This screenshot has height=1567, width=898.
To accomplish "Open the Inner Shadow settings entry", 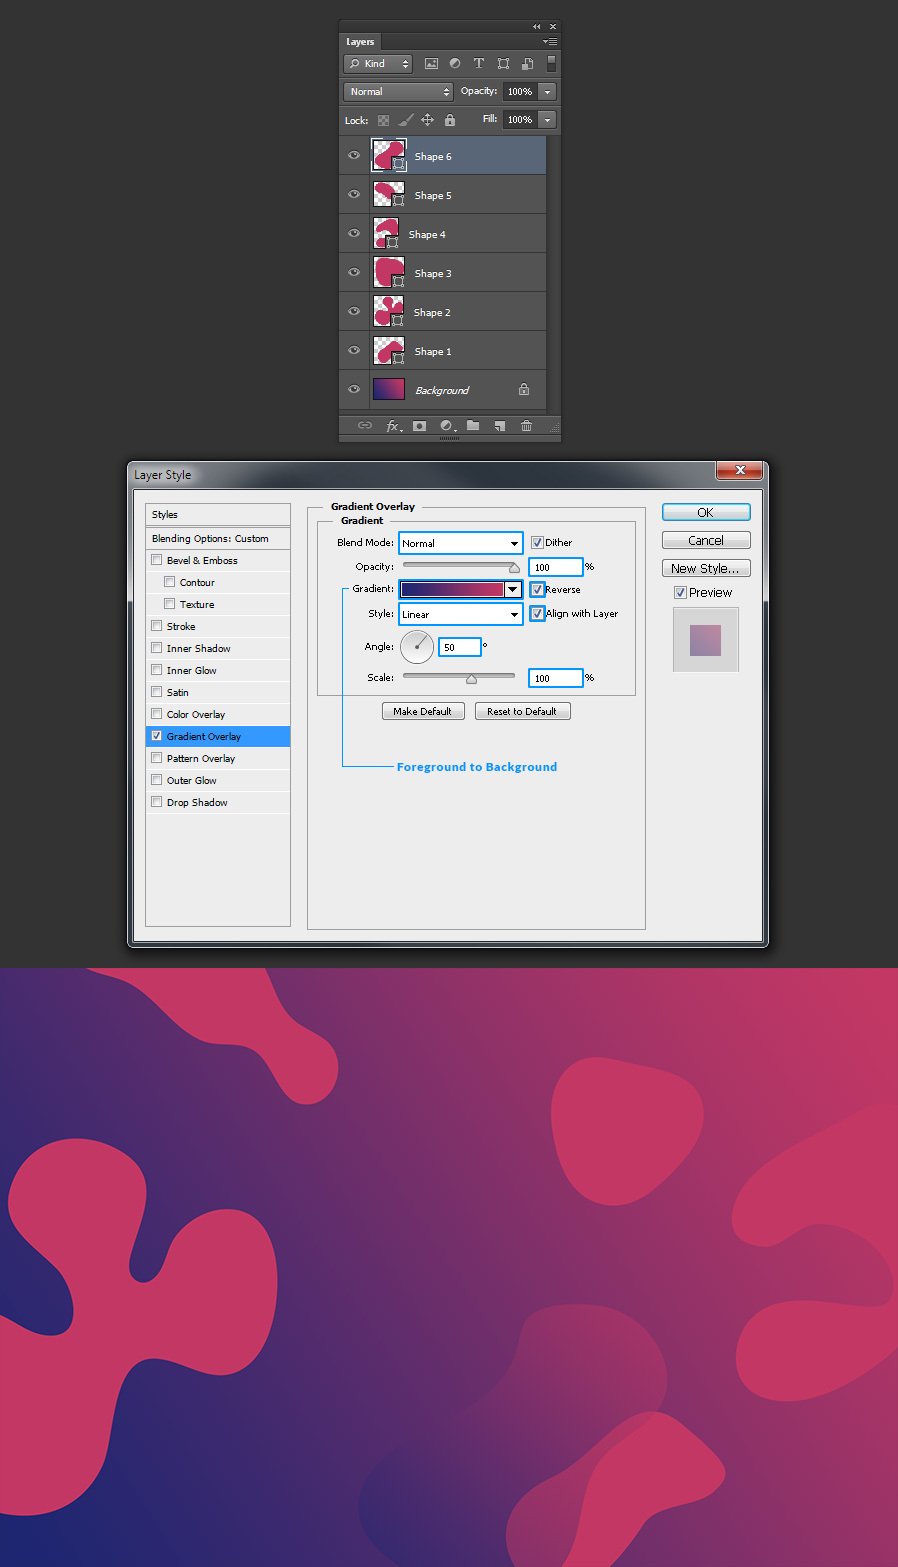I will [218, 648].
